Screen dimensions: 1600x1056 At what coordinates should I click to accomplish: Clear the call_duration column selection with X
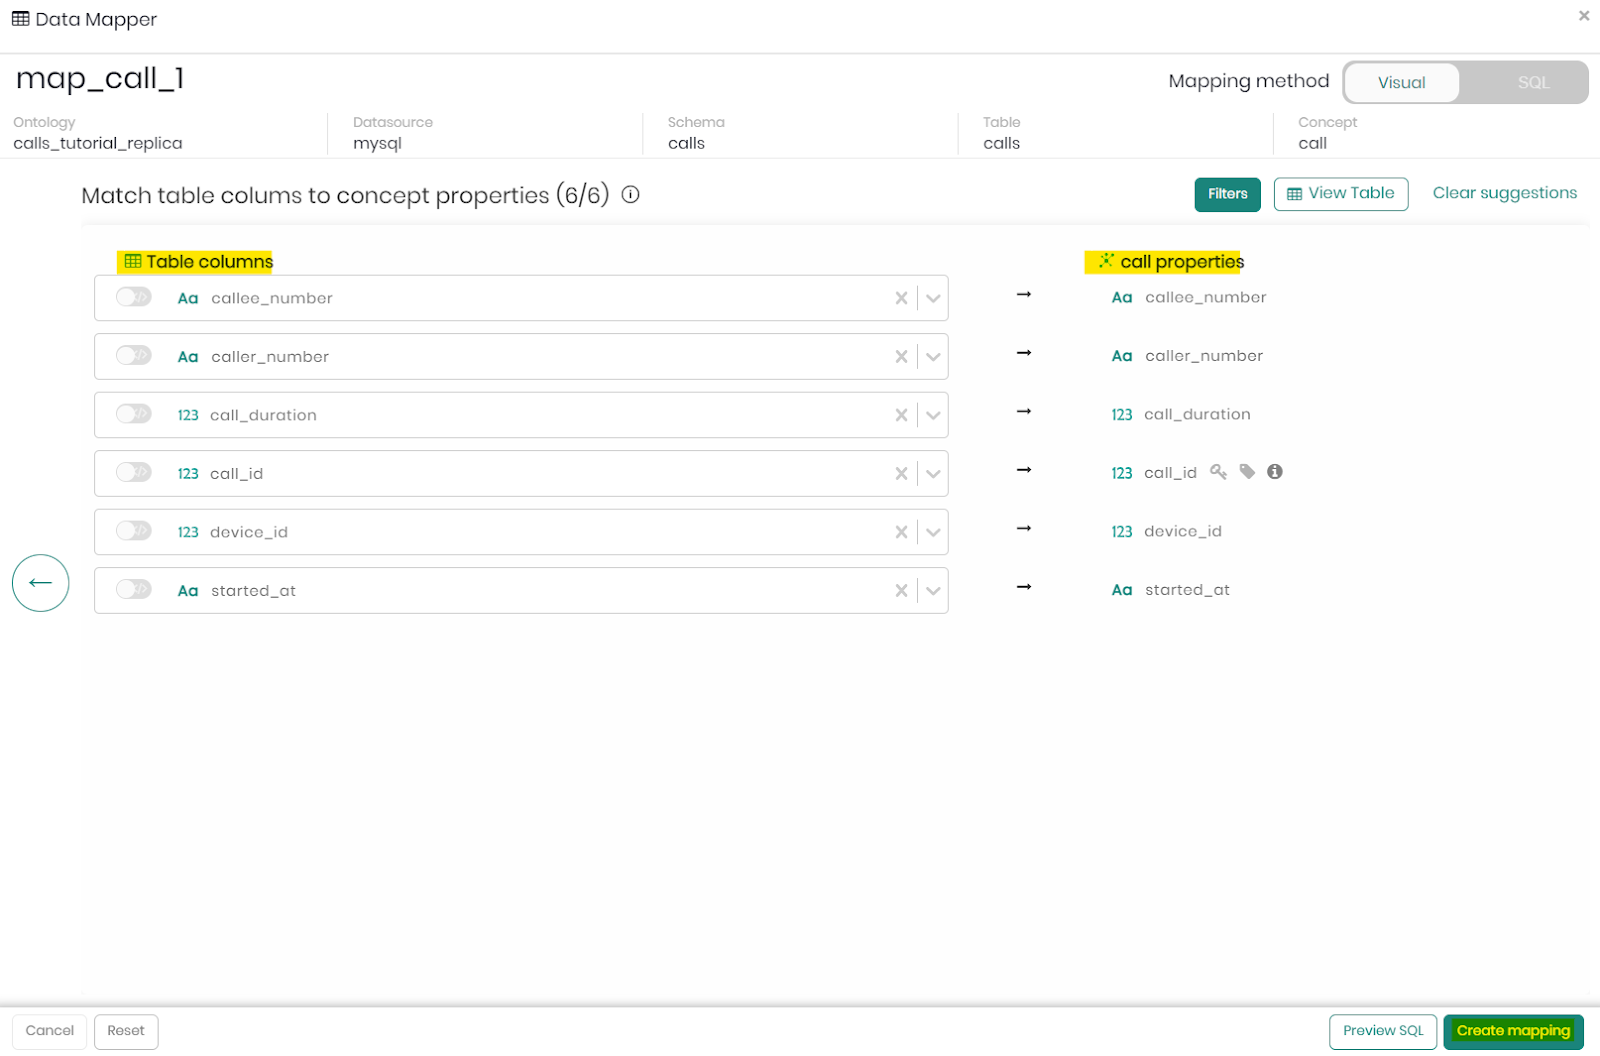[x=901, y=415]
